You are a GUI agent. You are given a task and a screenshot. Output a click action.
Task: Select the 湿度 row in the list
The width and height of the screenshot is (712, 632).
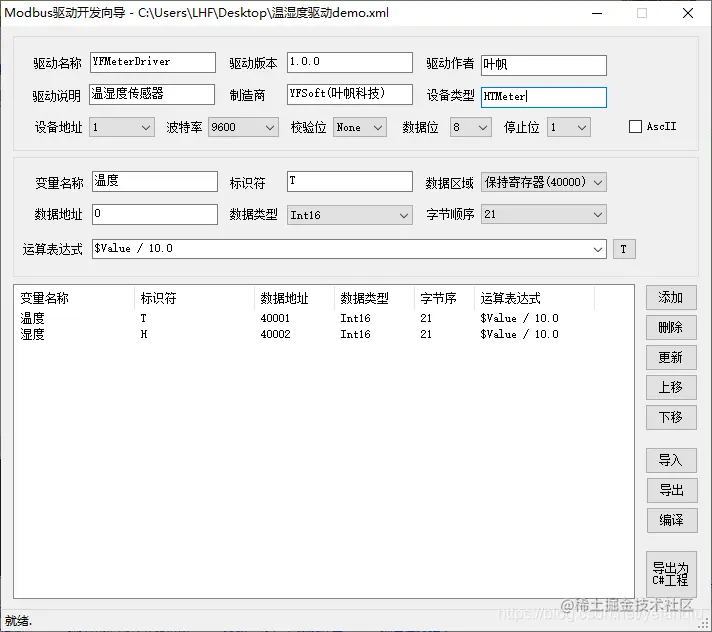tap(304, 335)
